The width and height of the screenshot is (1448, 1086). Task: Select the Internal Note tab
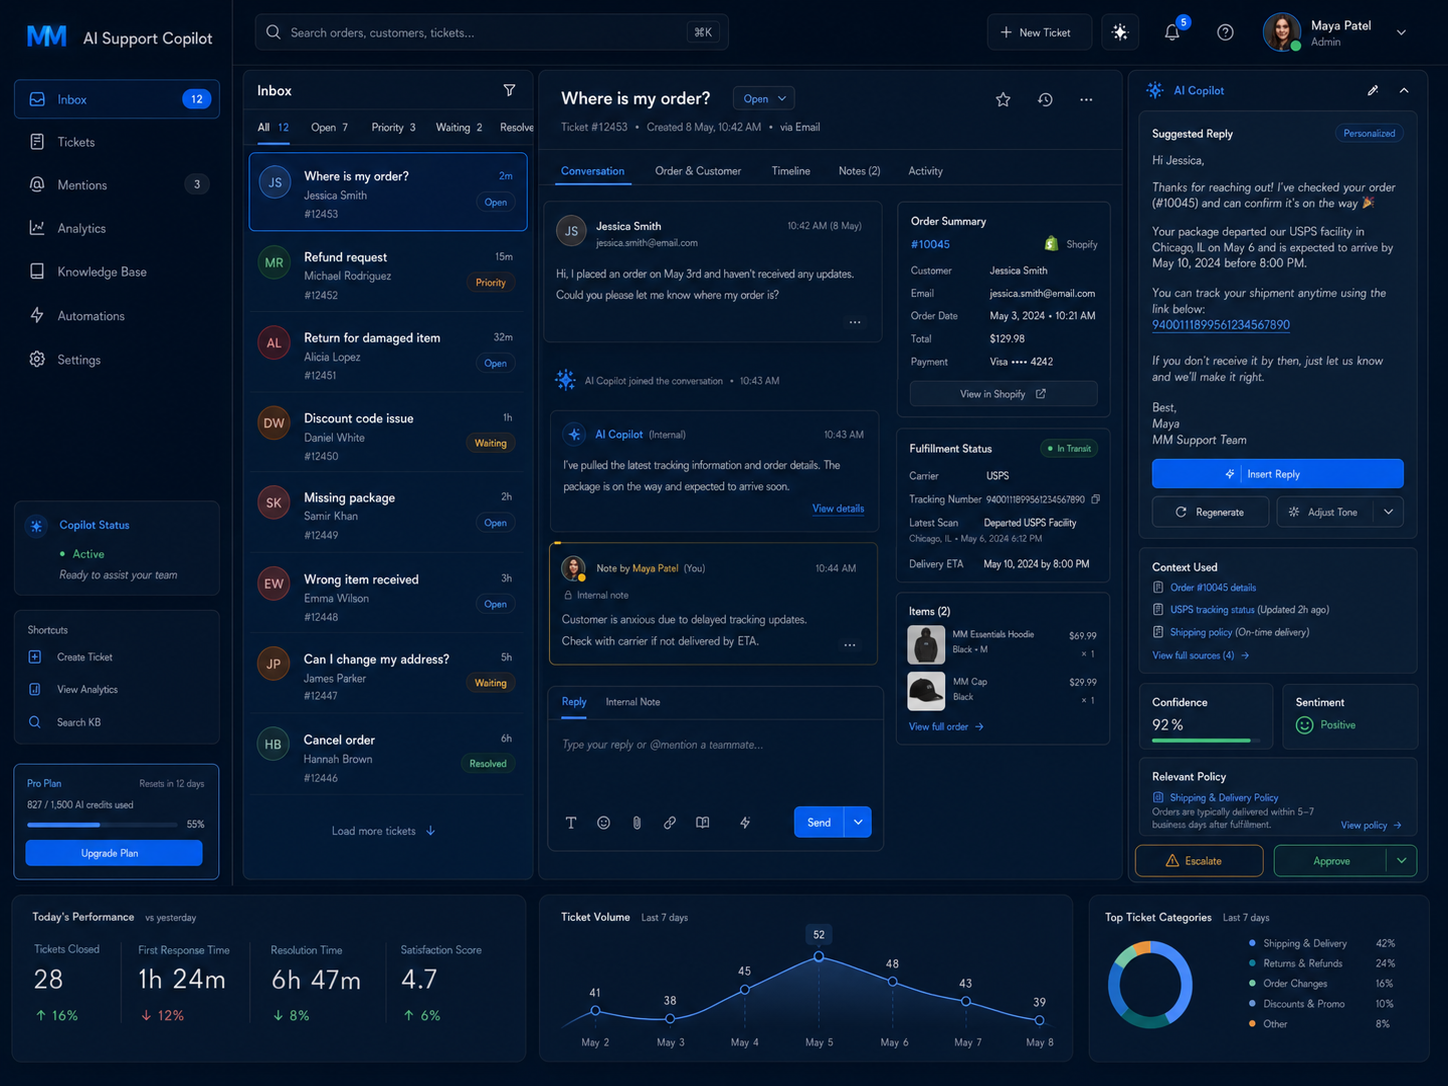pyautogui.click(x=633, y=702)
